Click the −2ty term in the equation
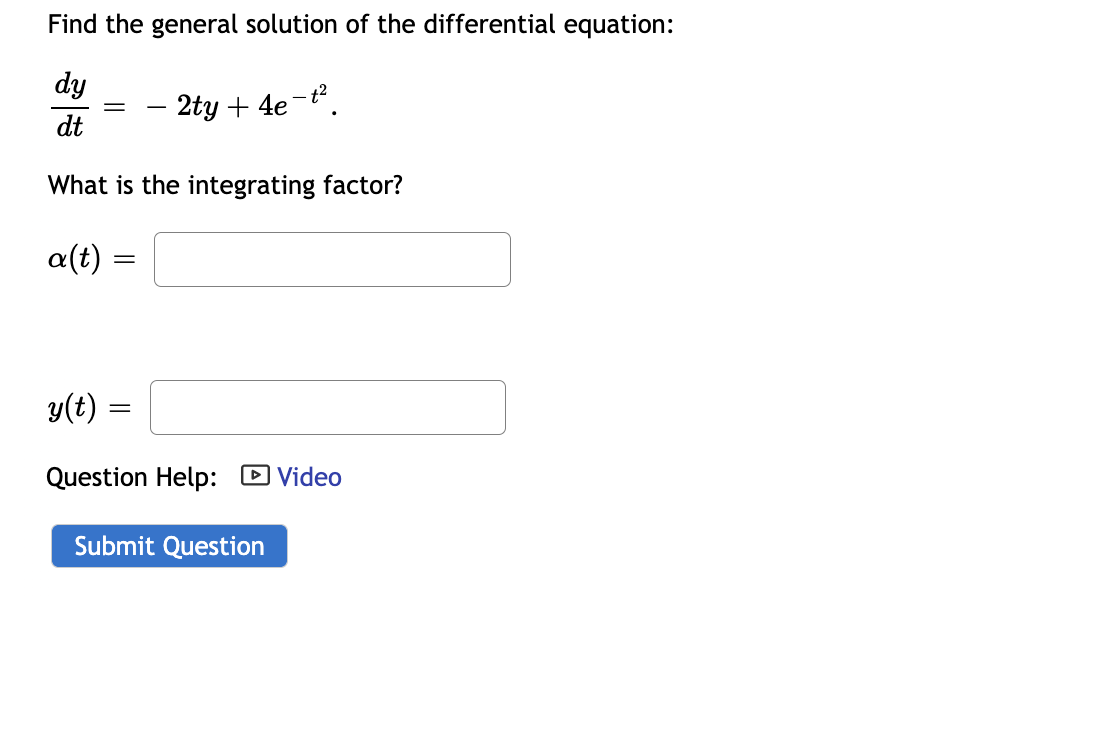The width and height of the screenshot is (1120, 734). 182,106
